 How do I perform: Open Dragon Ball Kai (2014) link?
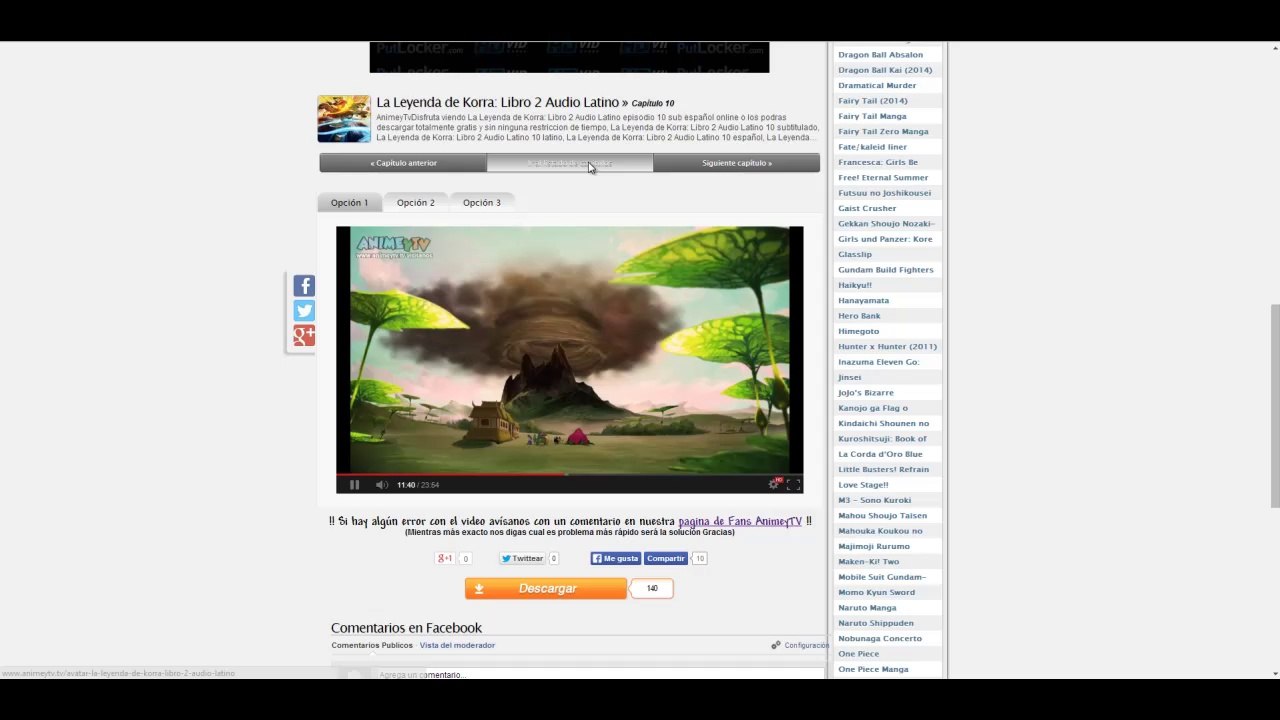tap(885, 70)
